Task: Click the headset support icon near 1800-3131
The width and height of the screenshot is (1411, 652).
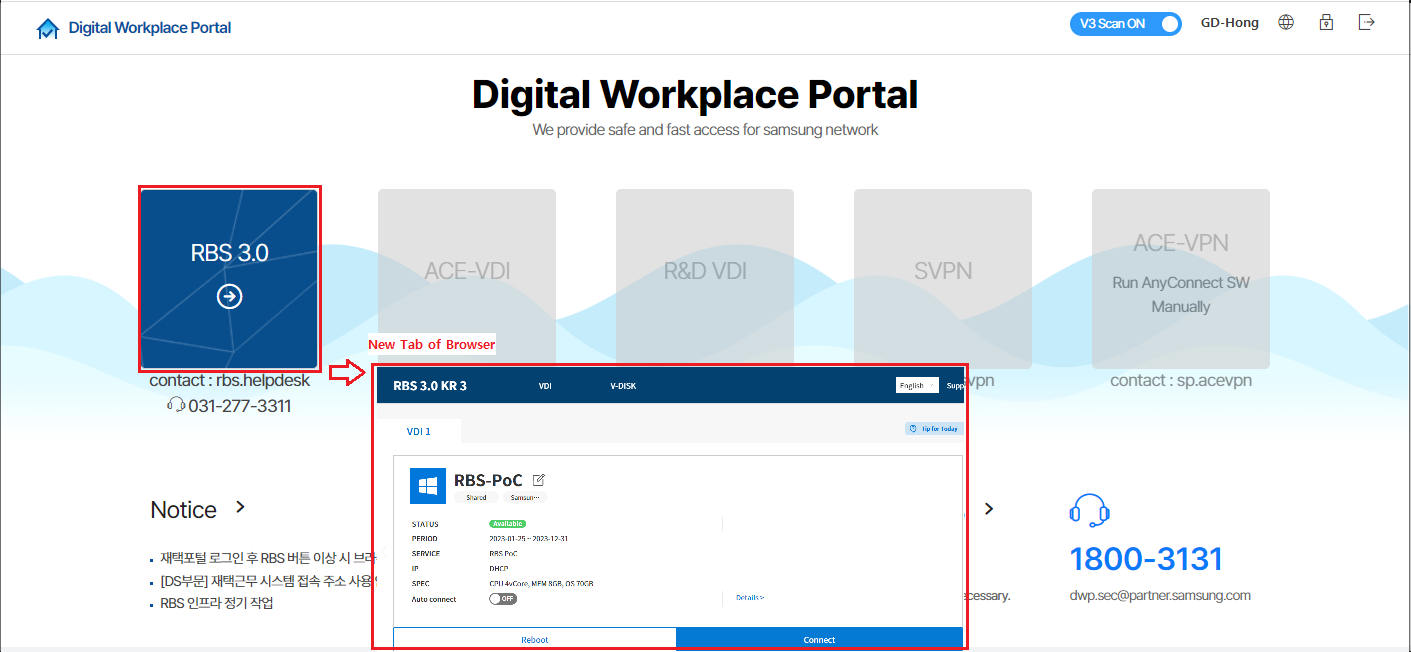Action: [x=1090, y=511]
